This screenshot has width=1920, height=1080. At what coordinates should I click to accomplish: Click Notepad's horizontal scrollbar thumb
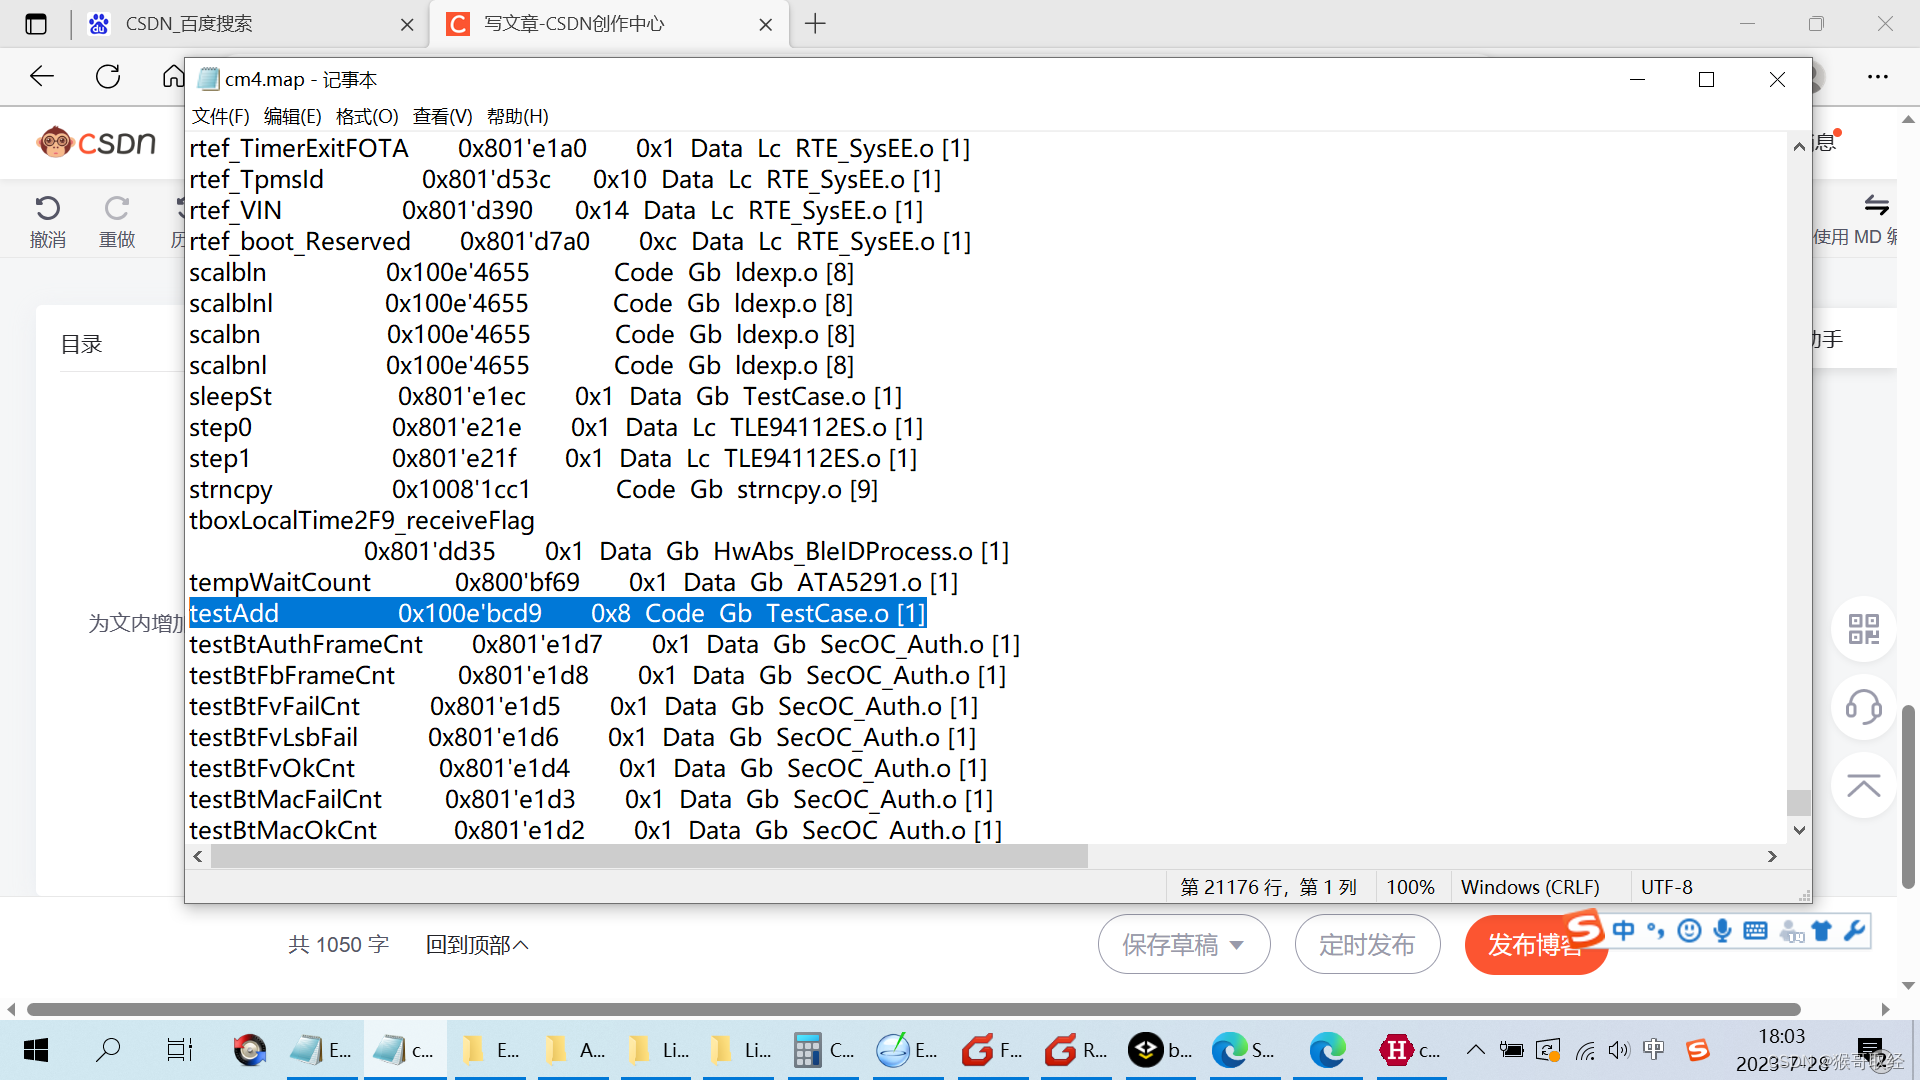tap(648, 857)
